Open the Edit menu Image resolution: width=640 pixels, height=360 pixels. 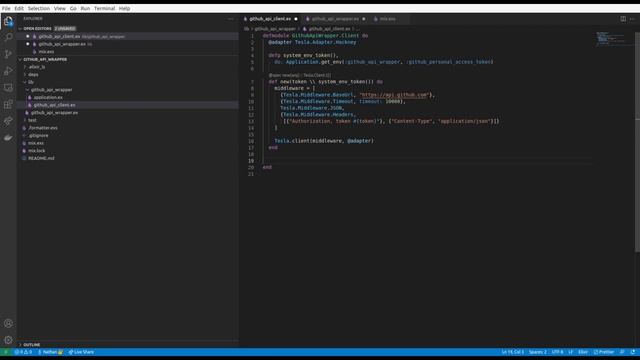tap(19, 8)
